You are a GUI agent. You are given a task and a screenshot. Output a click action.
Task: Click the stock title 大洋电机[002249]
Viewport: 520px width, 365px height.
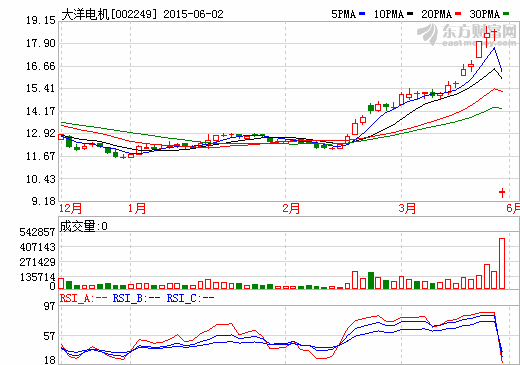coord(109,14)
